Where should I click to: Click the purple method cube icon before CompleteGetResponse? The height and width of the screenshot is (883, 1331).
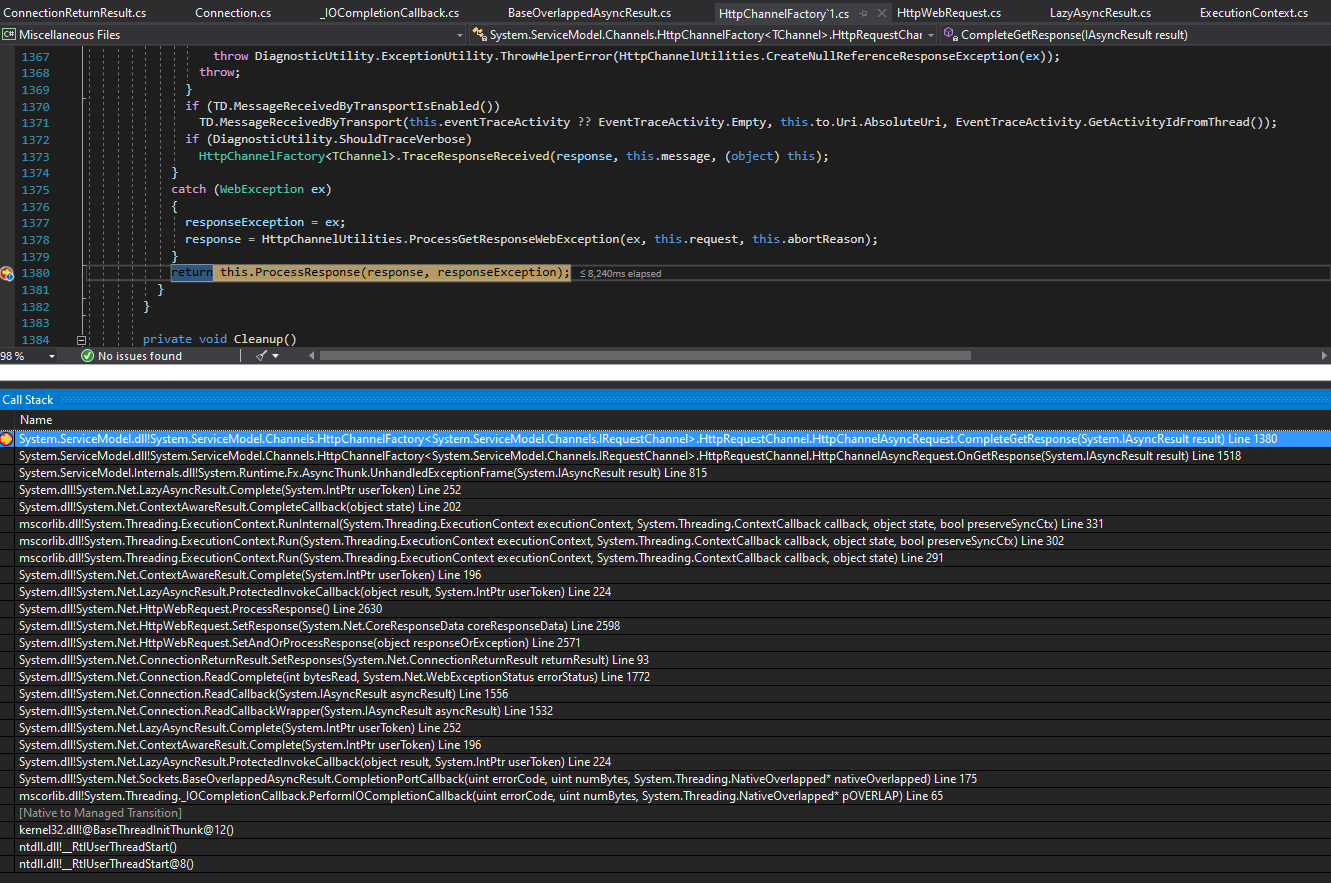pyautogui.click(x=949, y=33)
